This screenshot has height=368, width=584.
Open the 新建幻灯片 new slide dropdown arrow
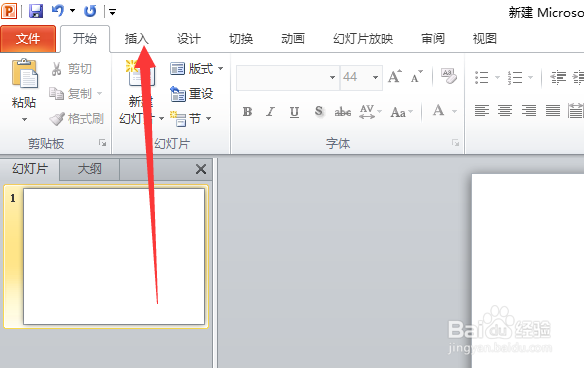coord(161,119)
